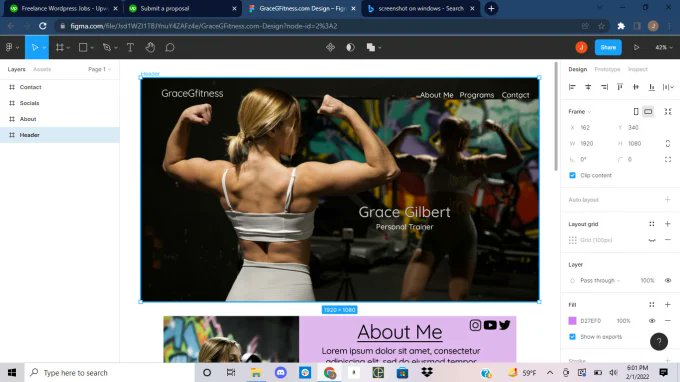The image size is (680, 382).
Task: Click the purple D27EF0 fill swatch
Action: click(572, 320)
